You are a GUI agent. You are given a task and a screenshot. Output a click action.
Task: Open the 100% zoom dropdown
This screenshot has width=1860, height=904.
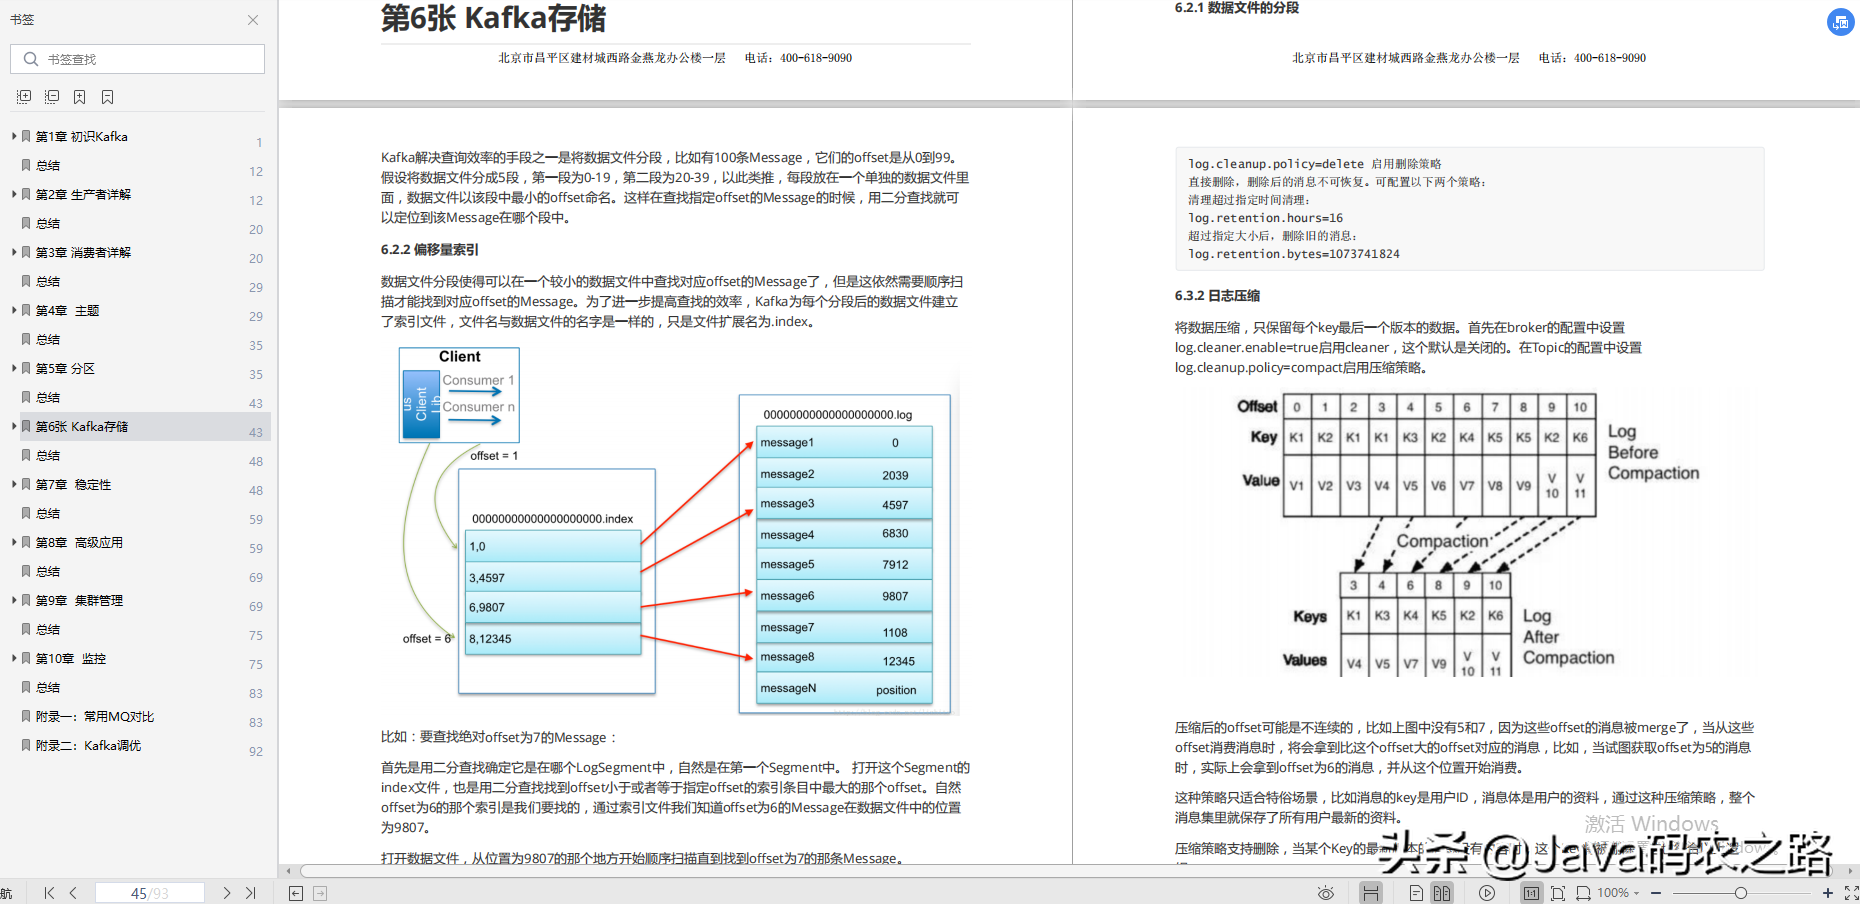tap(1618, 893)
